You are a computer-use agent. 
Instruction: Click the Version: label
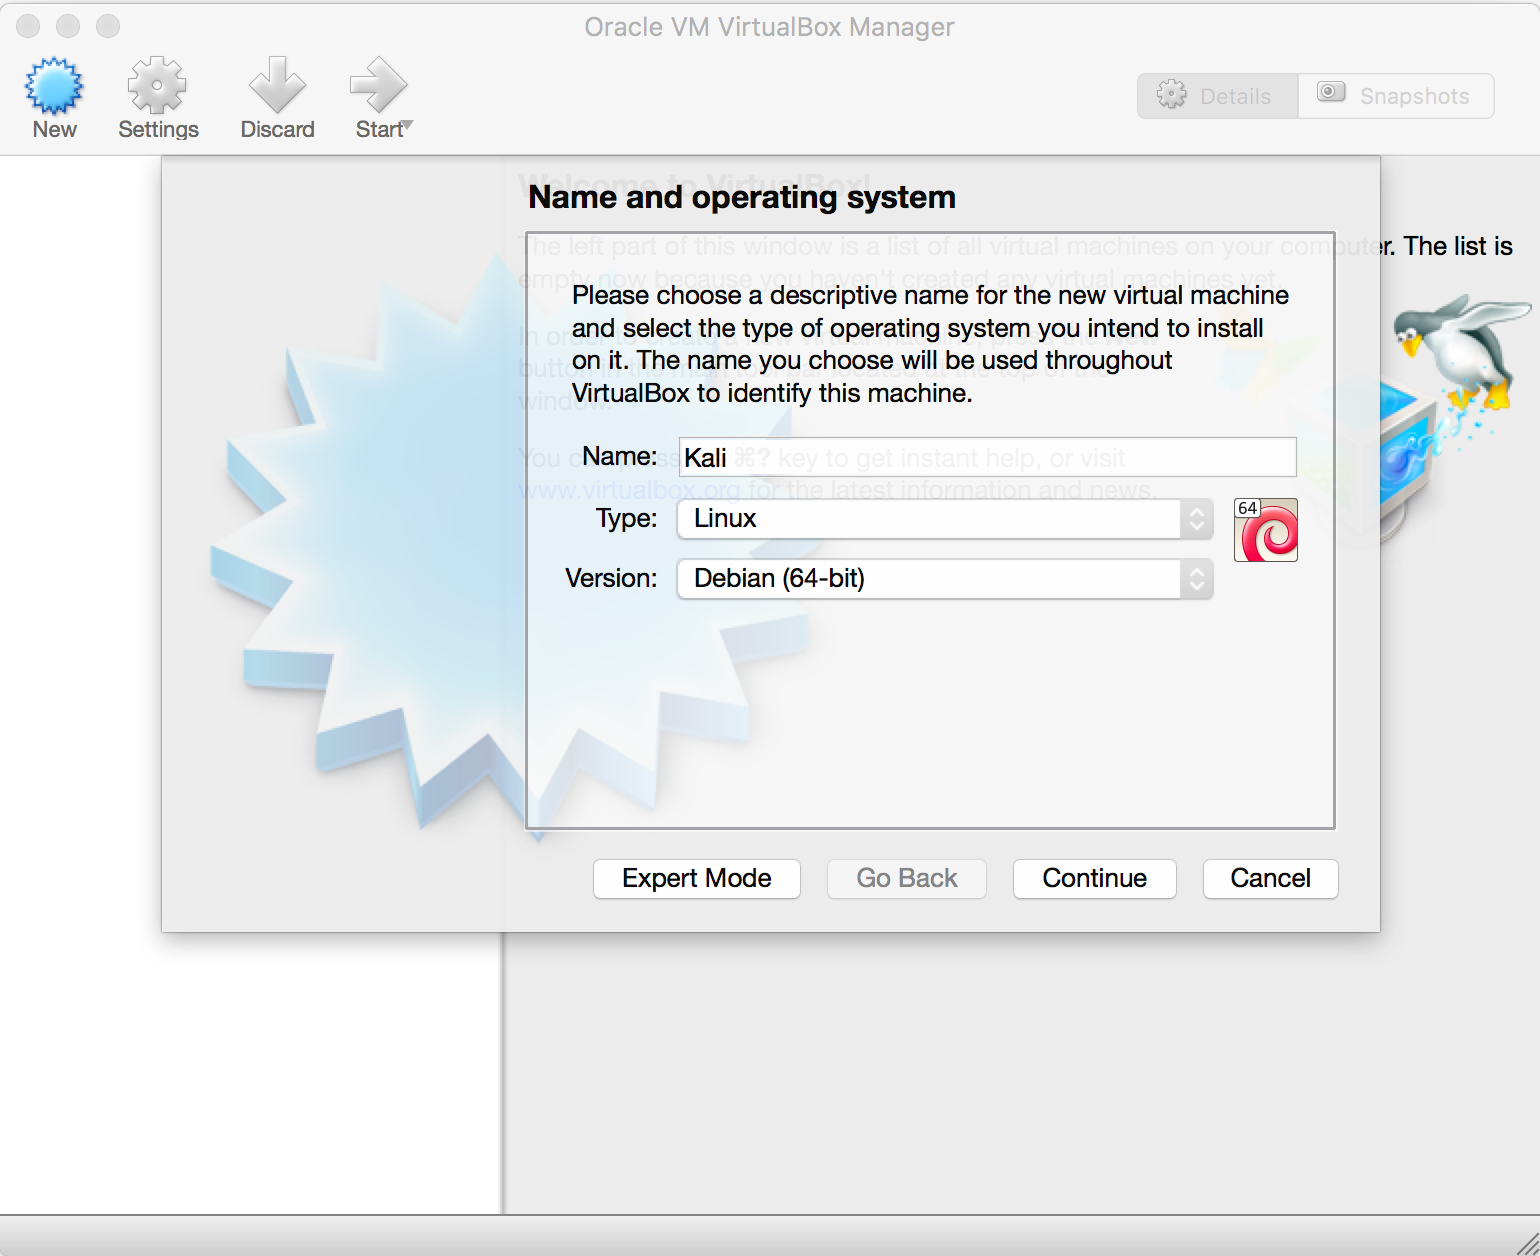(x=611, y=578)
